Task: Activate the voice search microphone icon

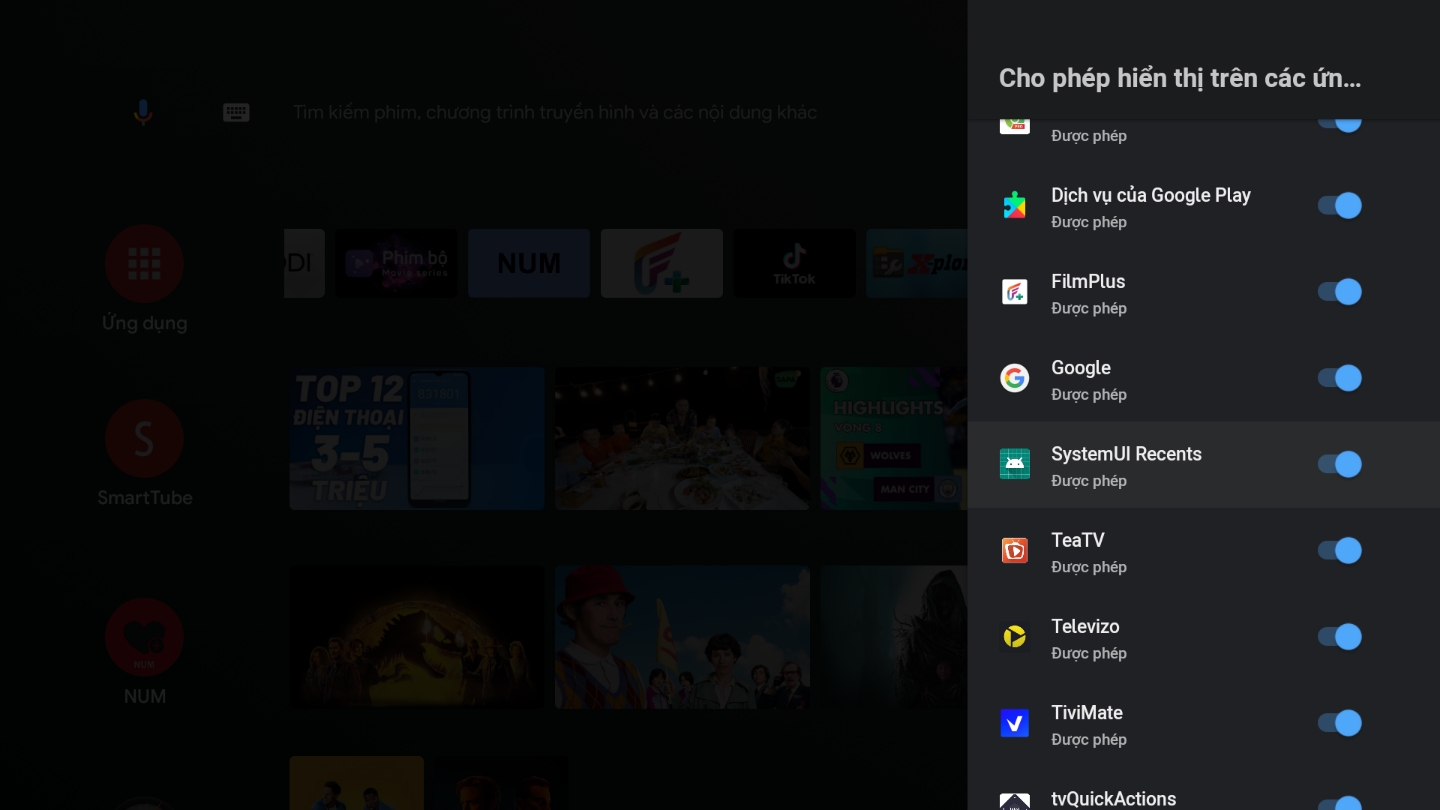Action: coord(143,112)
